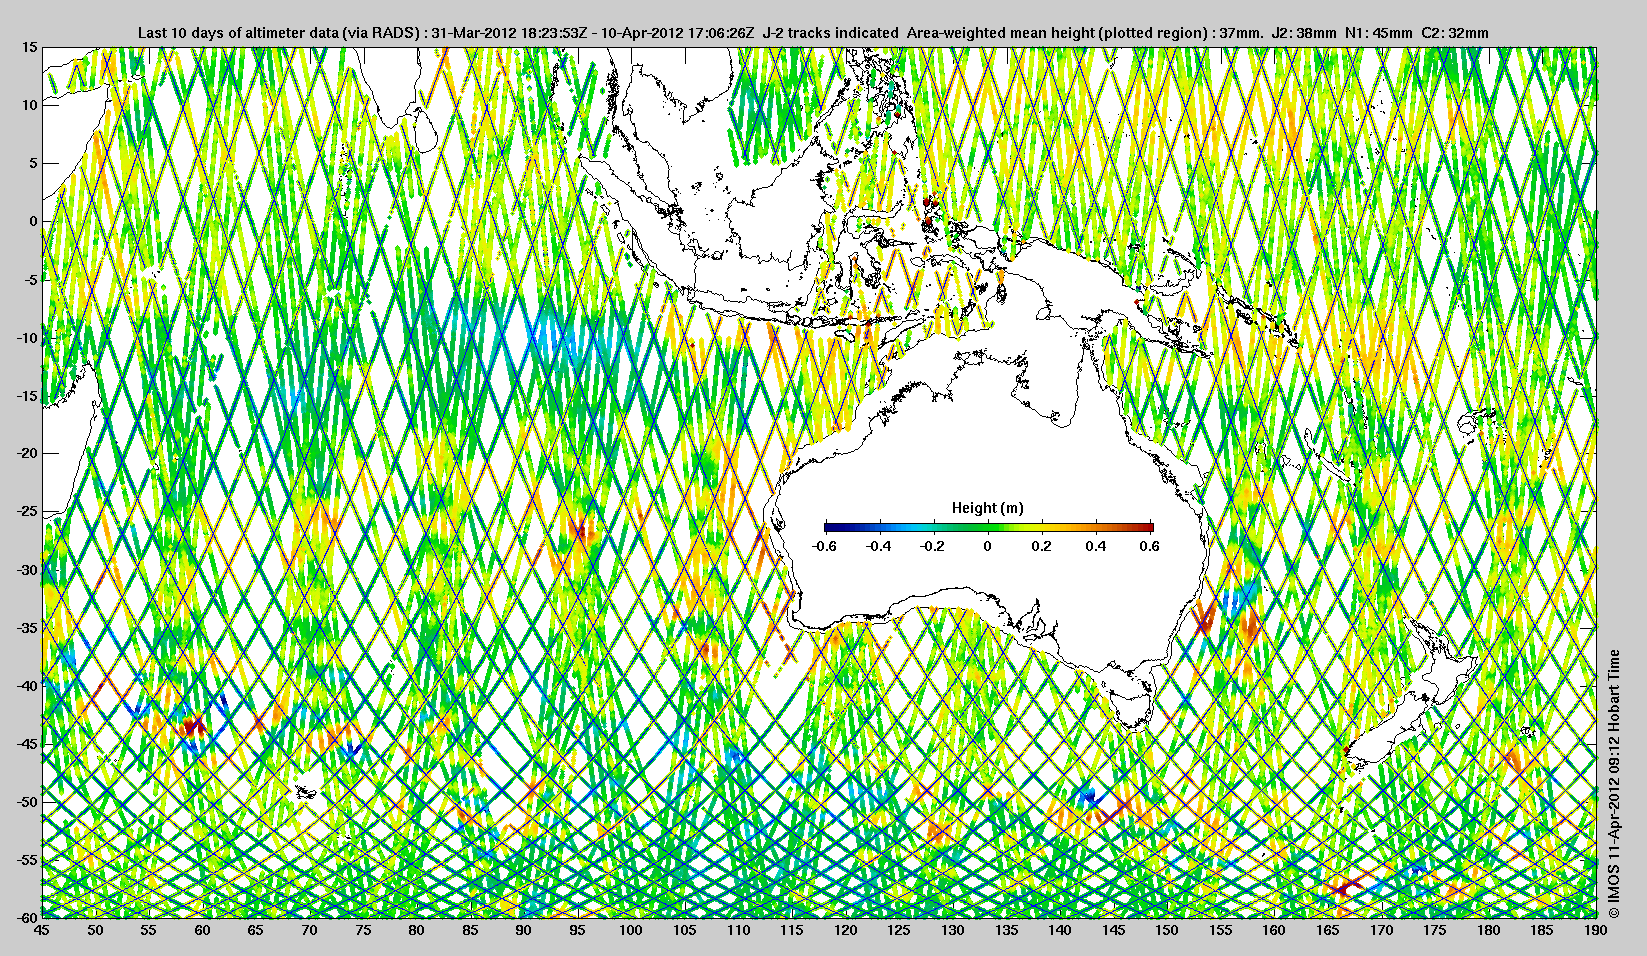This screenshot has width=1647, height=956.
Task: Click the '0.2' colorbar tick label
Action: click(1042, 546)
